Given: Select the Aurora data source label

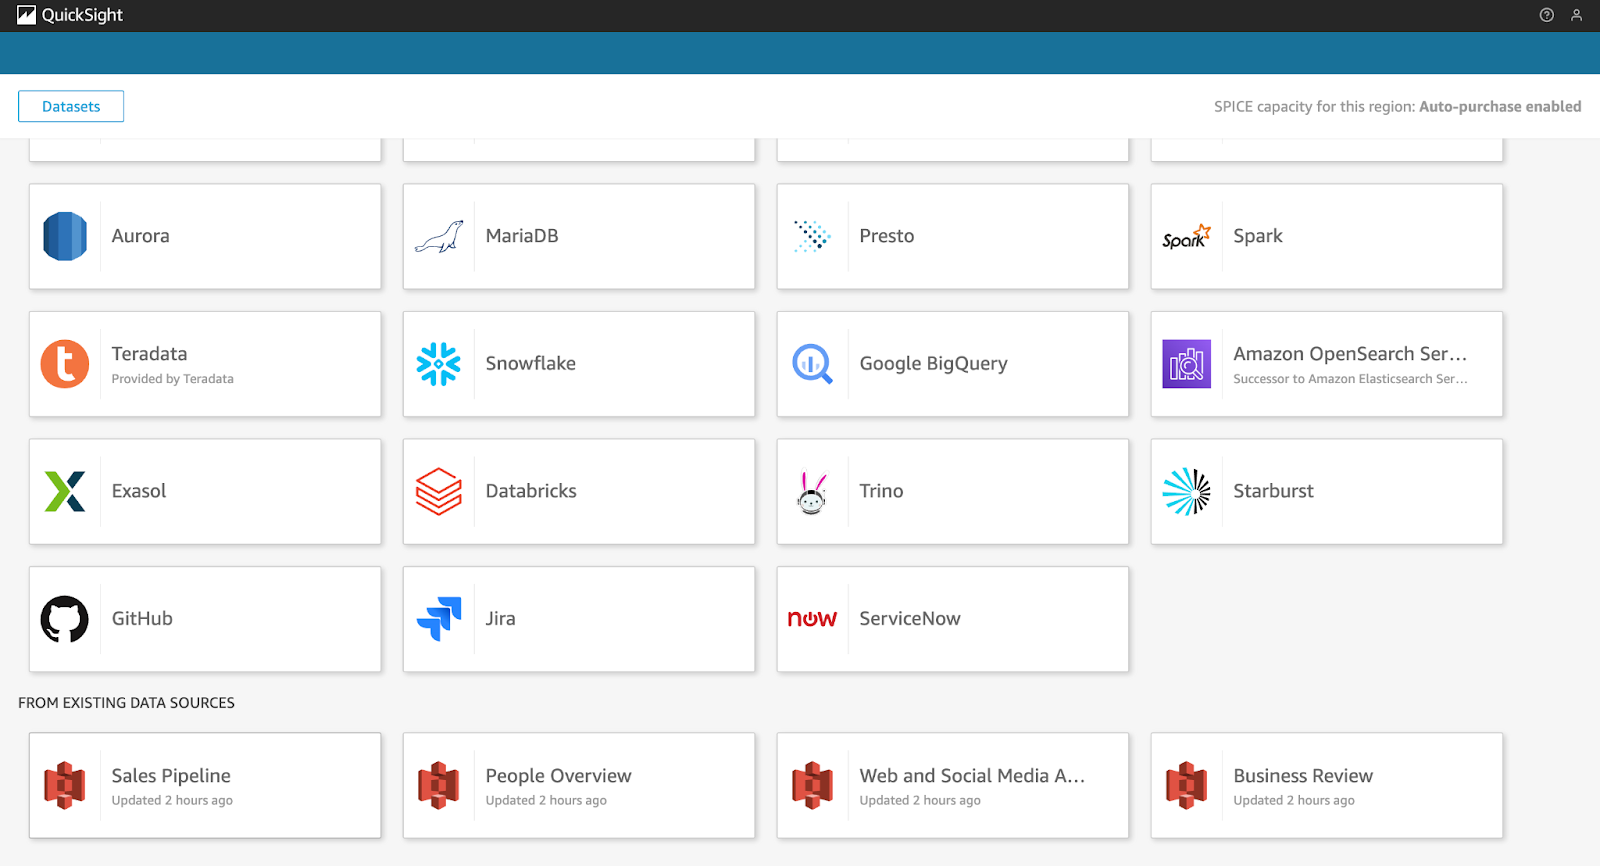Looking at the screenshot, I should click(x=141, y=236).
